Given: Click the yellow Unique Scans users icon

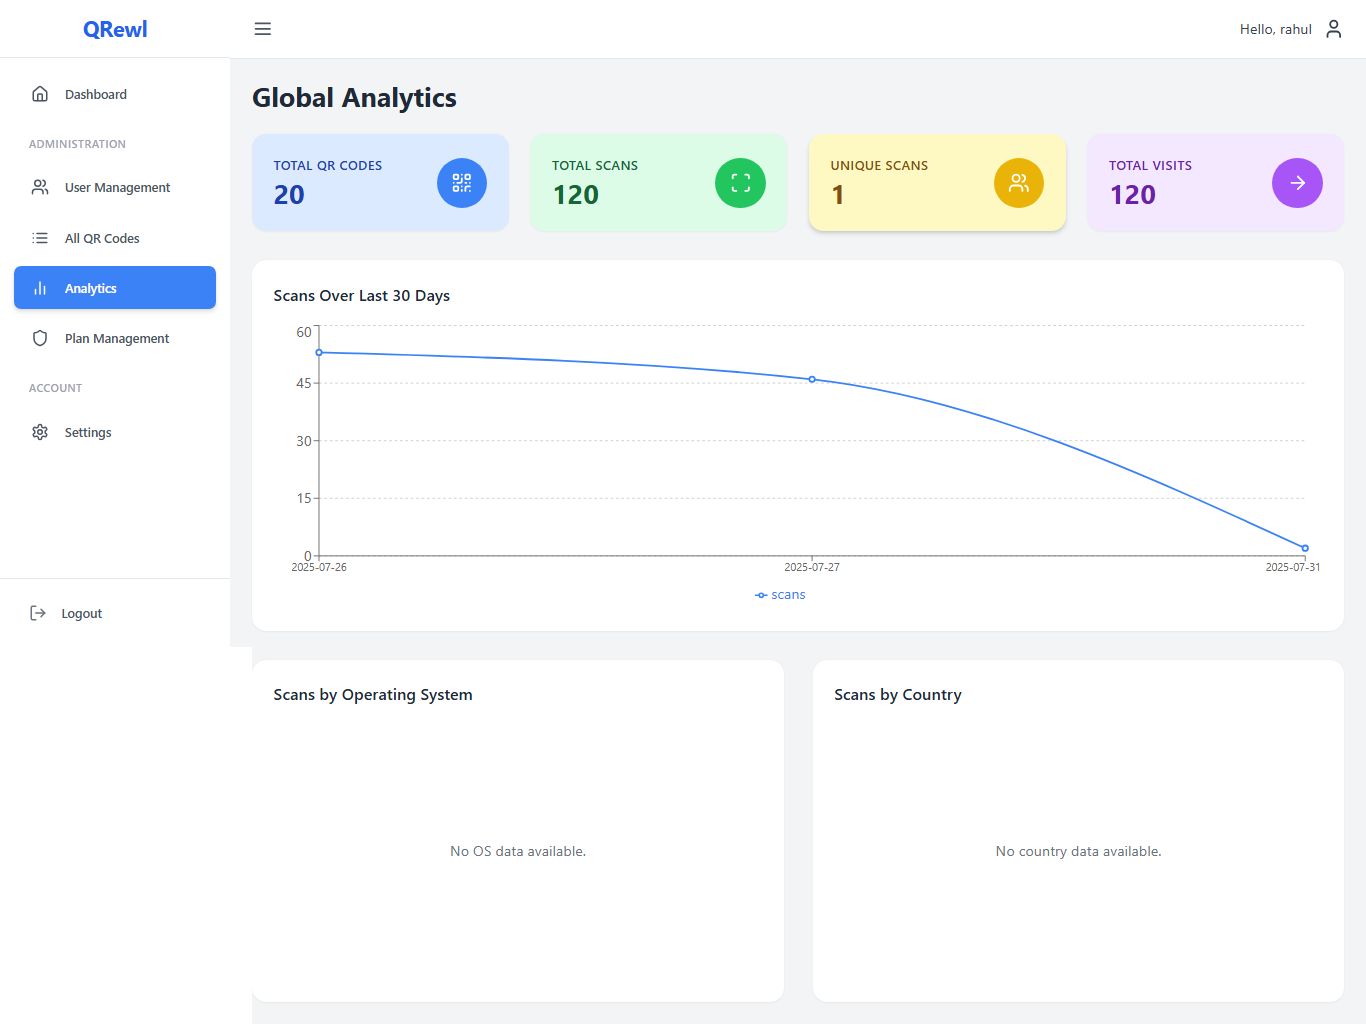Looking at the screenshot, I should click(1018, 183).
